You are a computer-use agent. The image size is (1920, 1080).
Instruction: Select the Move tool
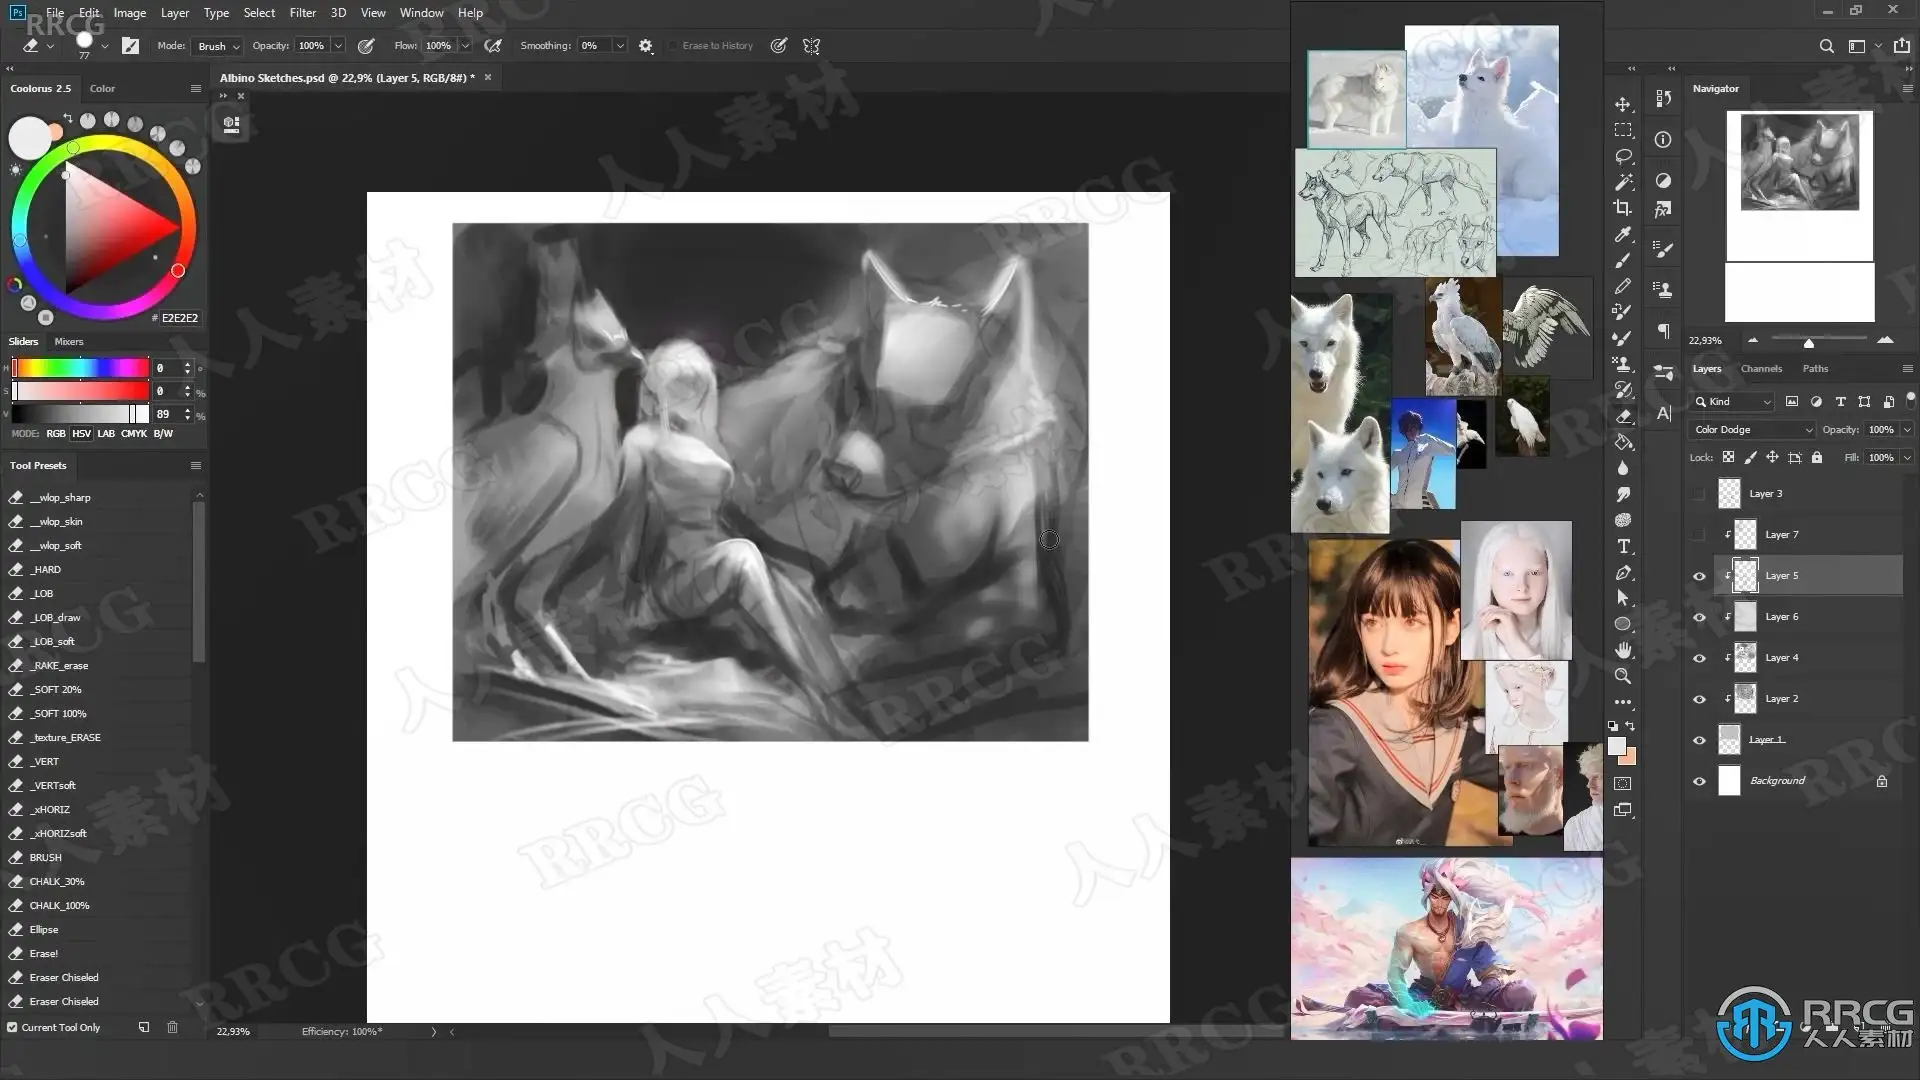1623,105
